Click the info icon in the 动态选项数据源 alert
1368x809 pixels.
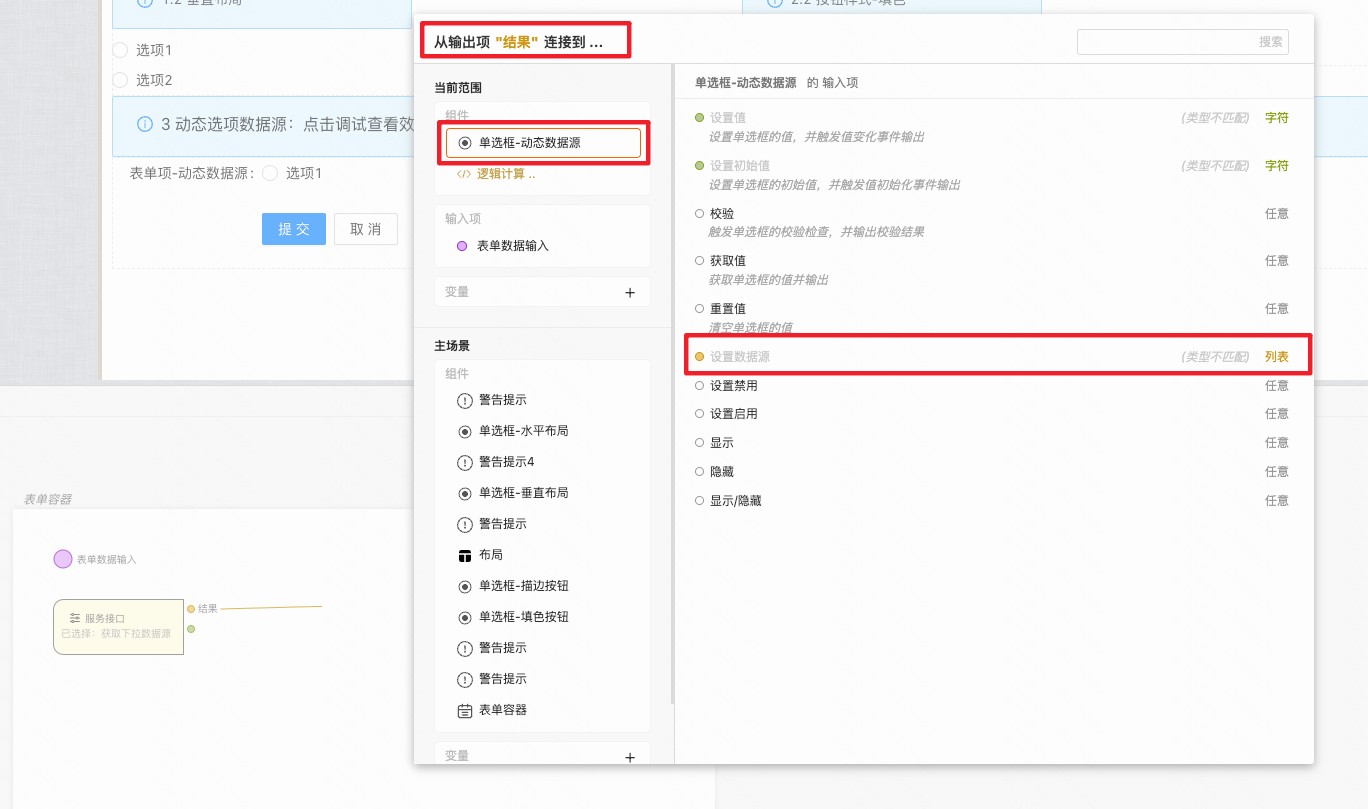[144, 124]
